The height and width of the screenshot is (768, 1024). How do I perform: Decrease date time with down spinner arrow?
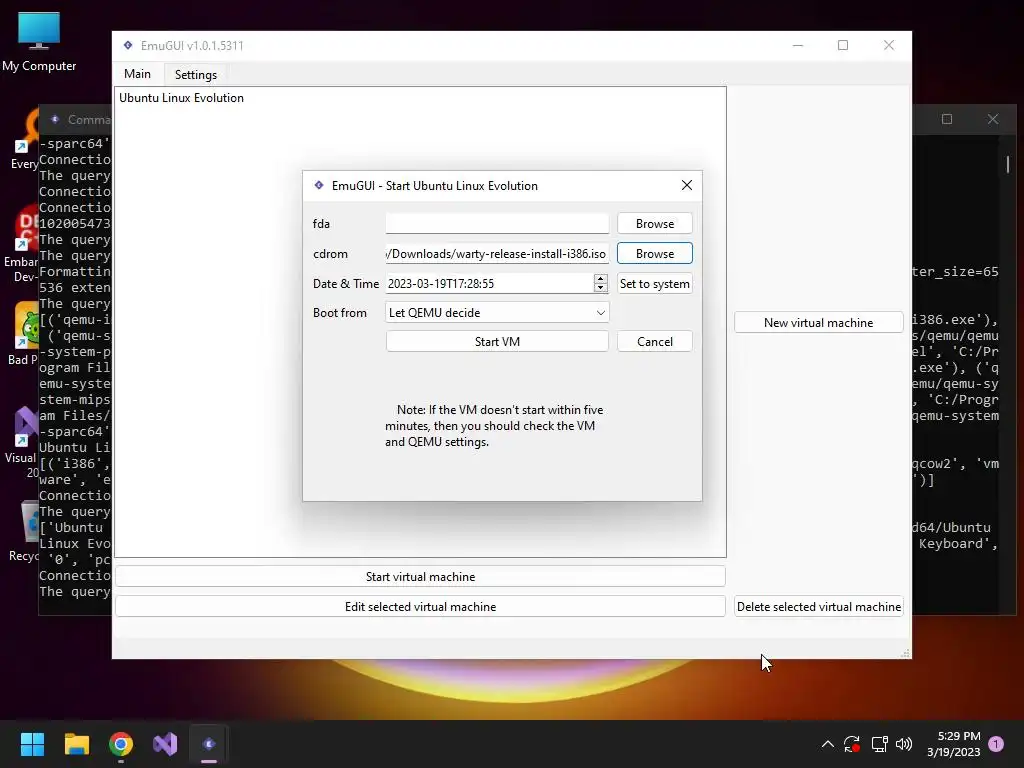[x=600, y=288]
